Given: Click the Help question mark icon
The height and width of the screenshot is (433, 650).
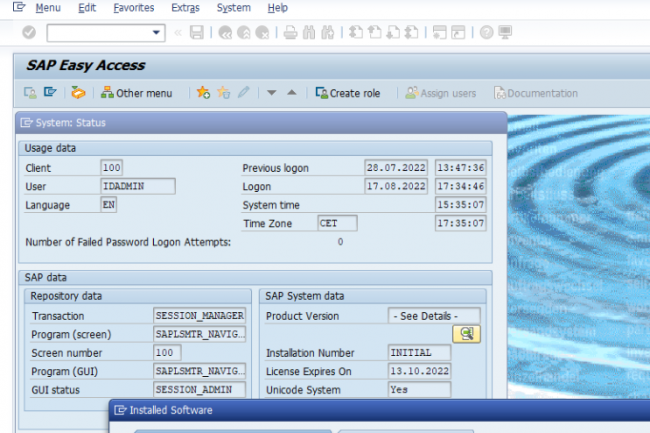Looking at the screenshot, I should click(486, 33).
